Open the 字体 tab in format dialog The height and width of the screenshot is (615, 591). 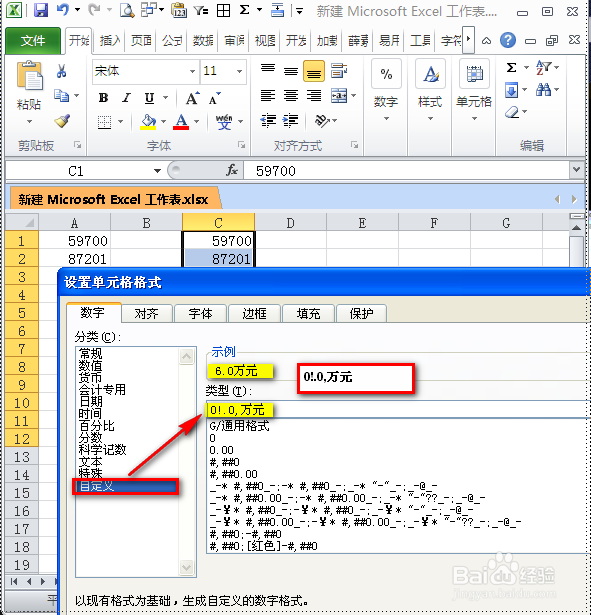click(200, 313)
